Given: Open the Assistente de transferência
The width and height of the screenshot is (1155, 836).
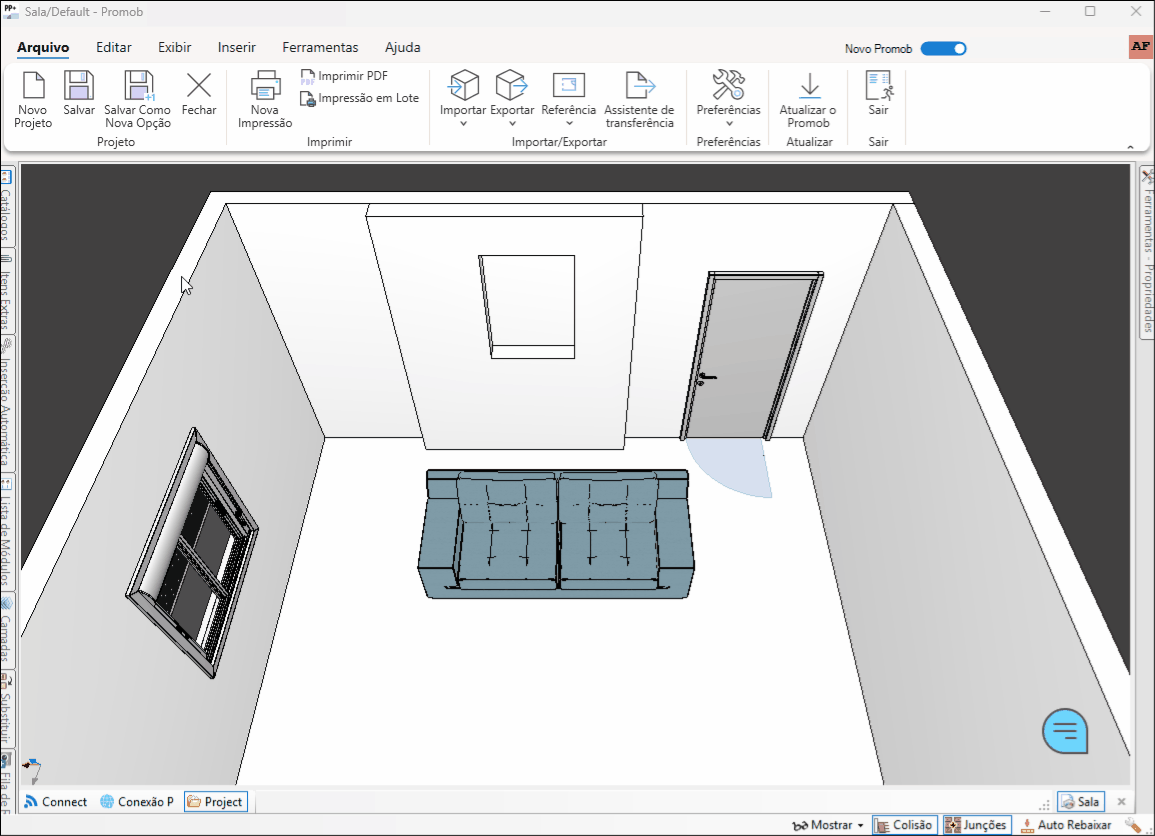Looking at the screenshot, I should [641, 97].
